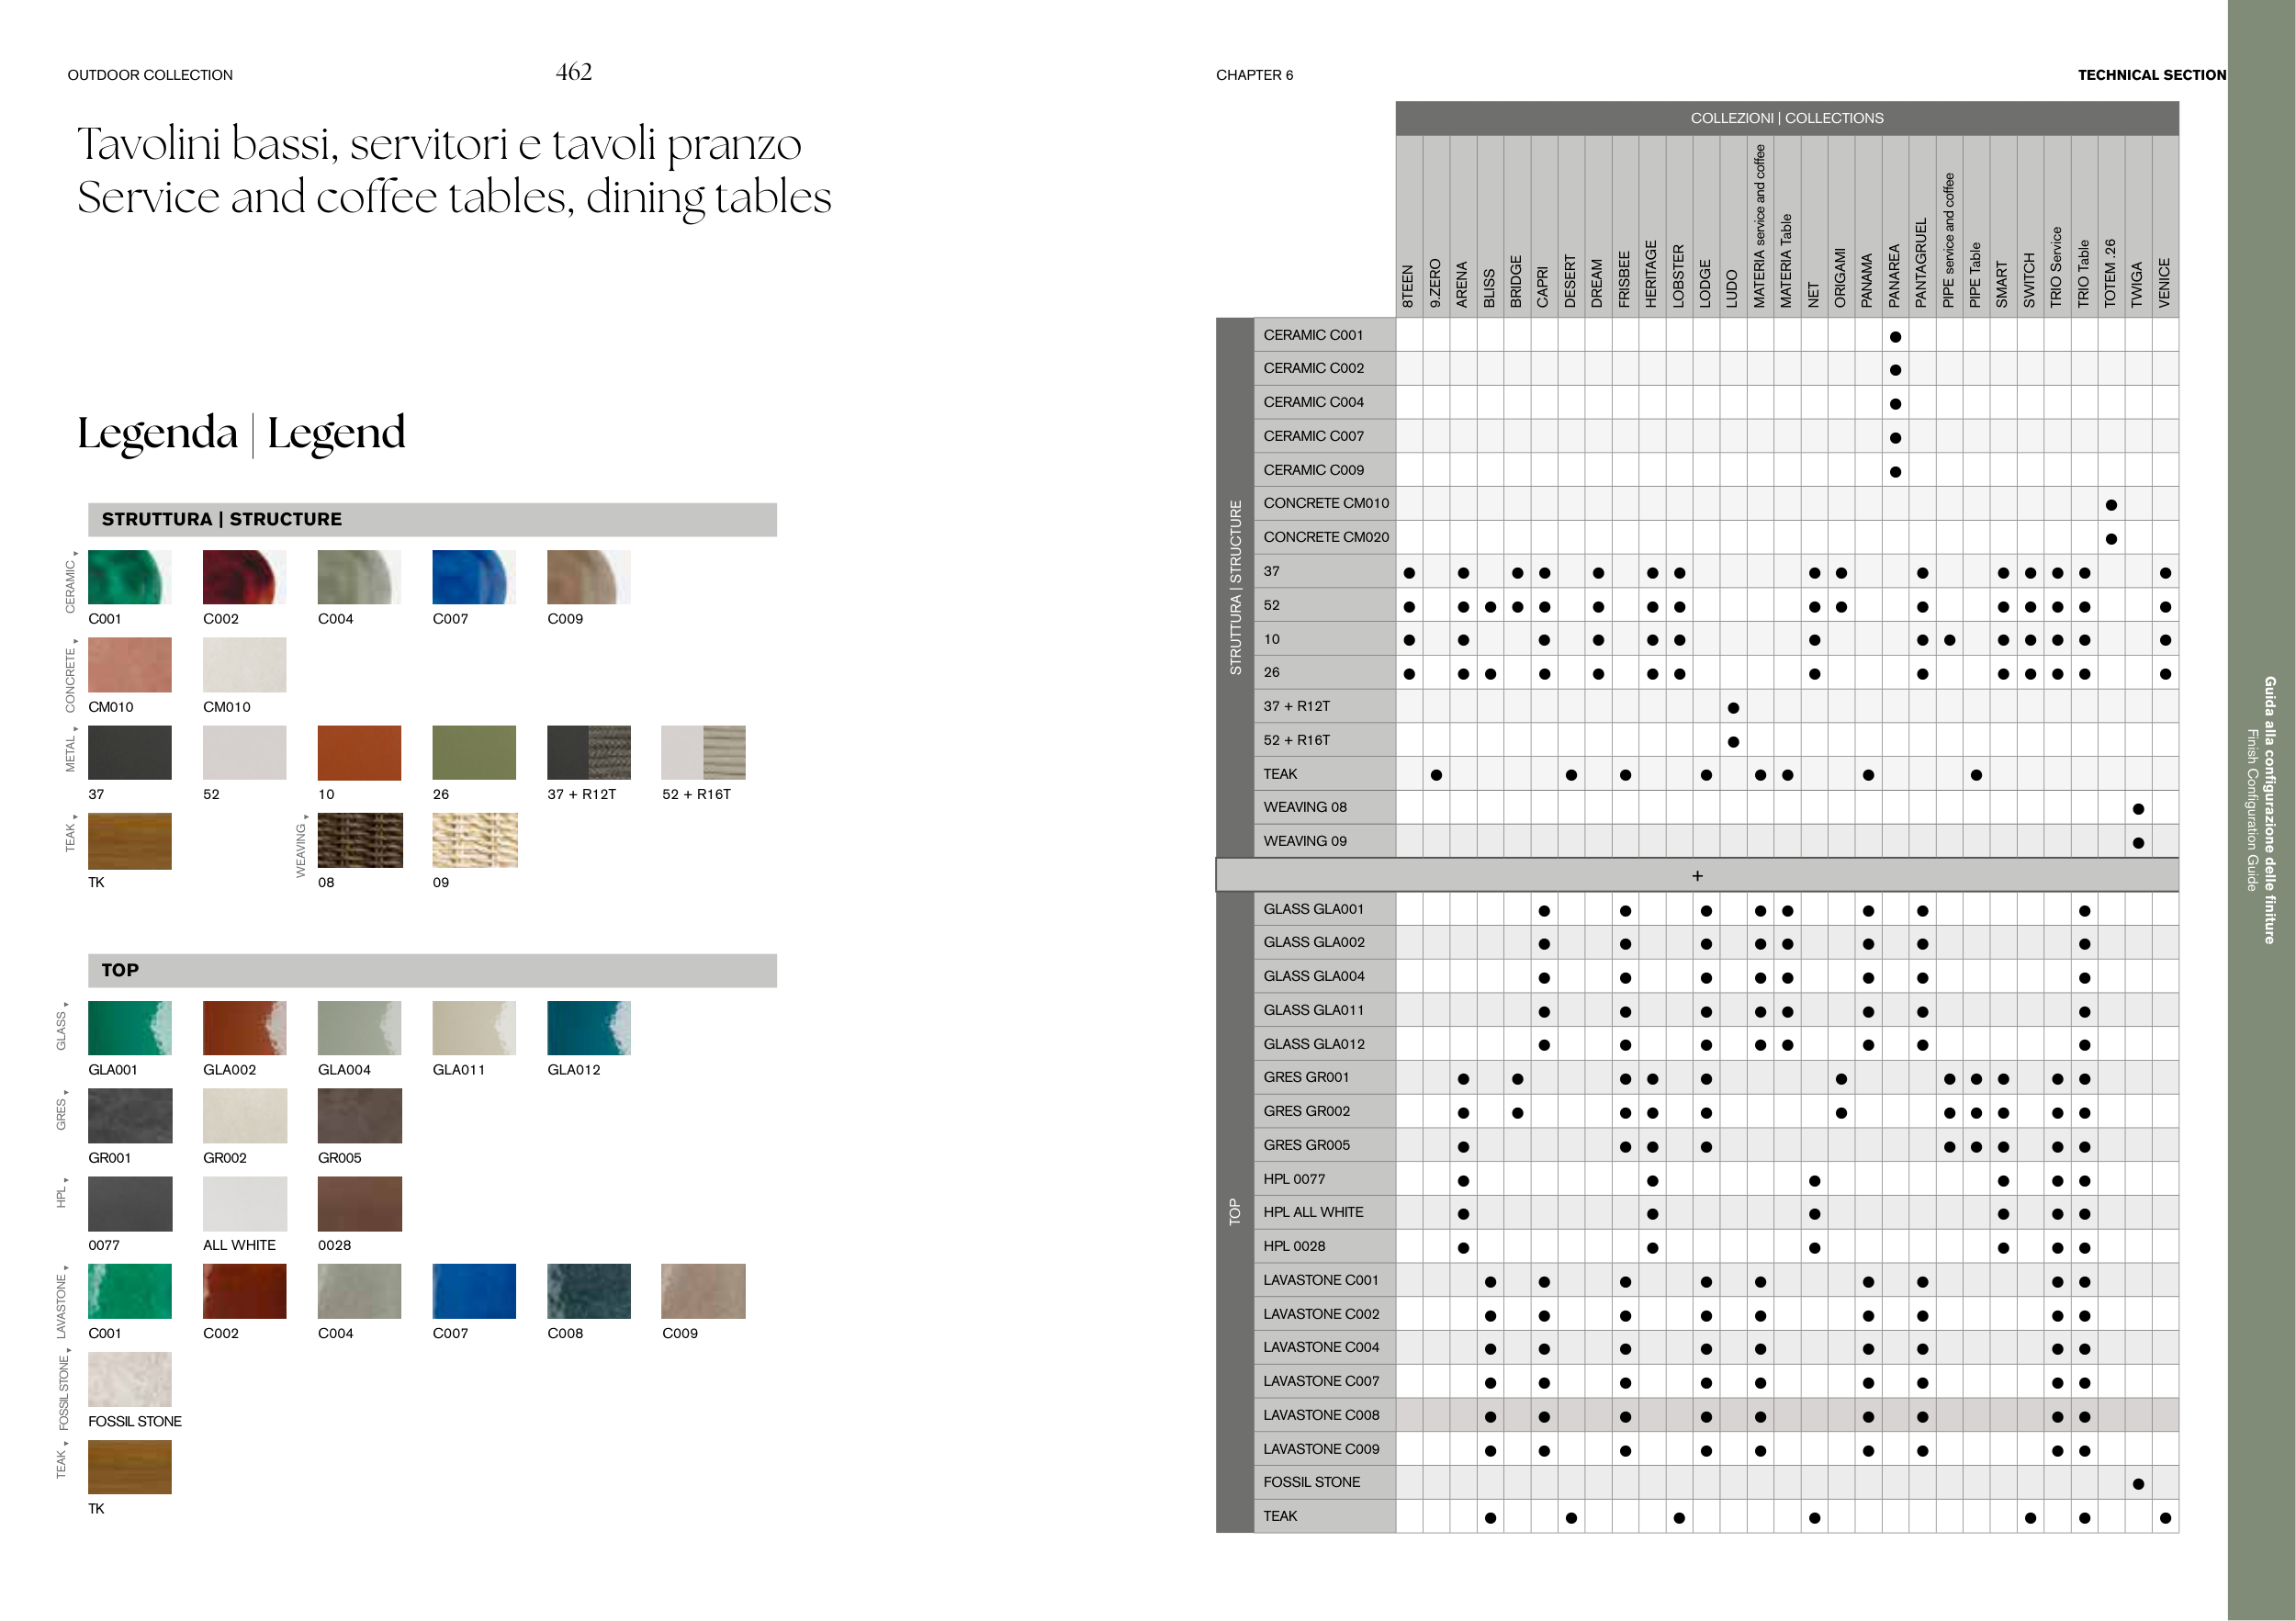Click the GLA012 teal glass top swatch
Screen dimensions: 2296x1621
click(588, 1028)
